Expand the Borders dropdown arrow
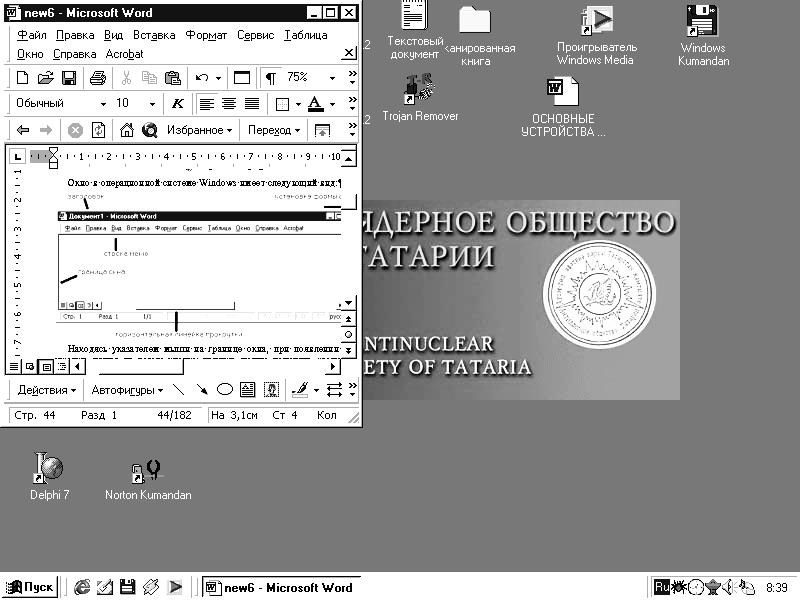The height and width of the screenshot is (600, 800). point(298,105)
